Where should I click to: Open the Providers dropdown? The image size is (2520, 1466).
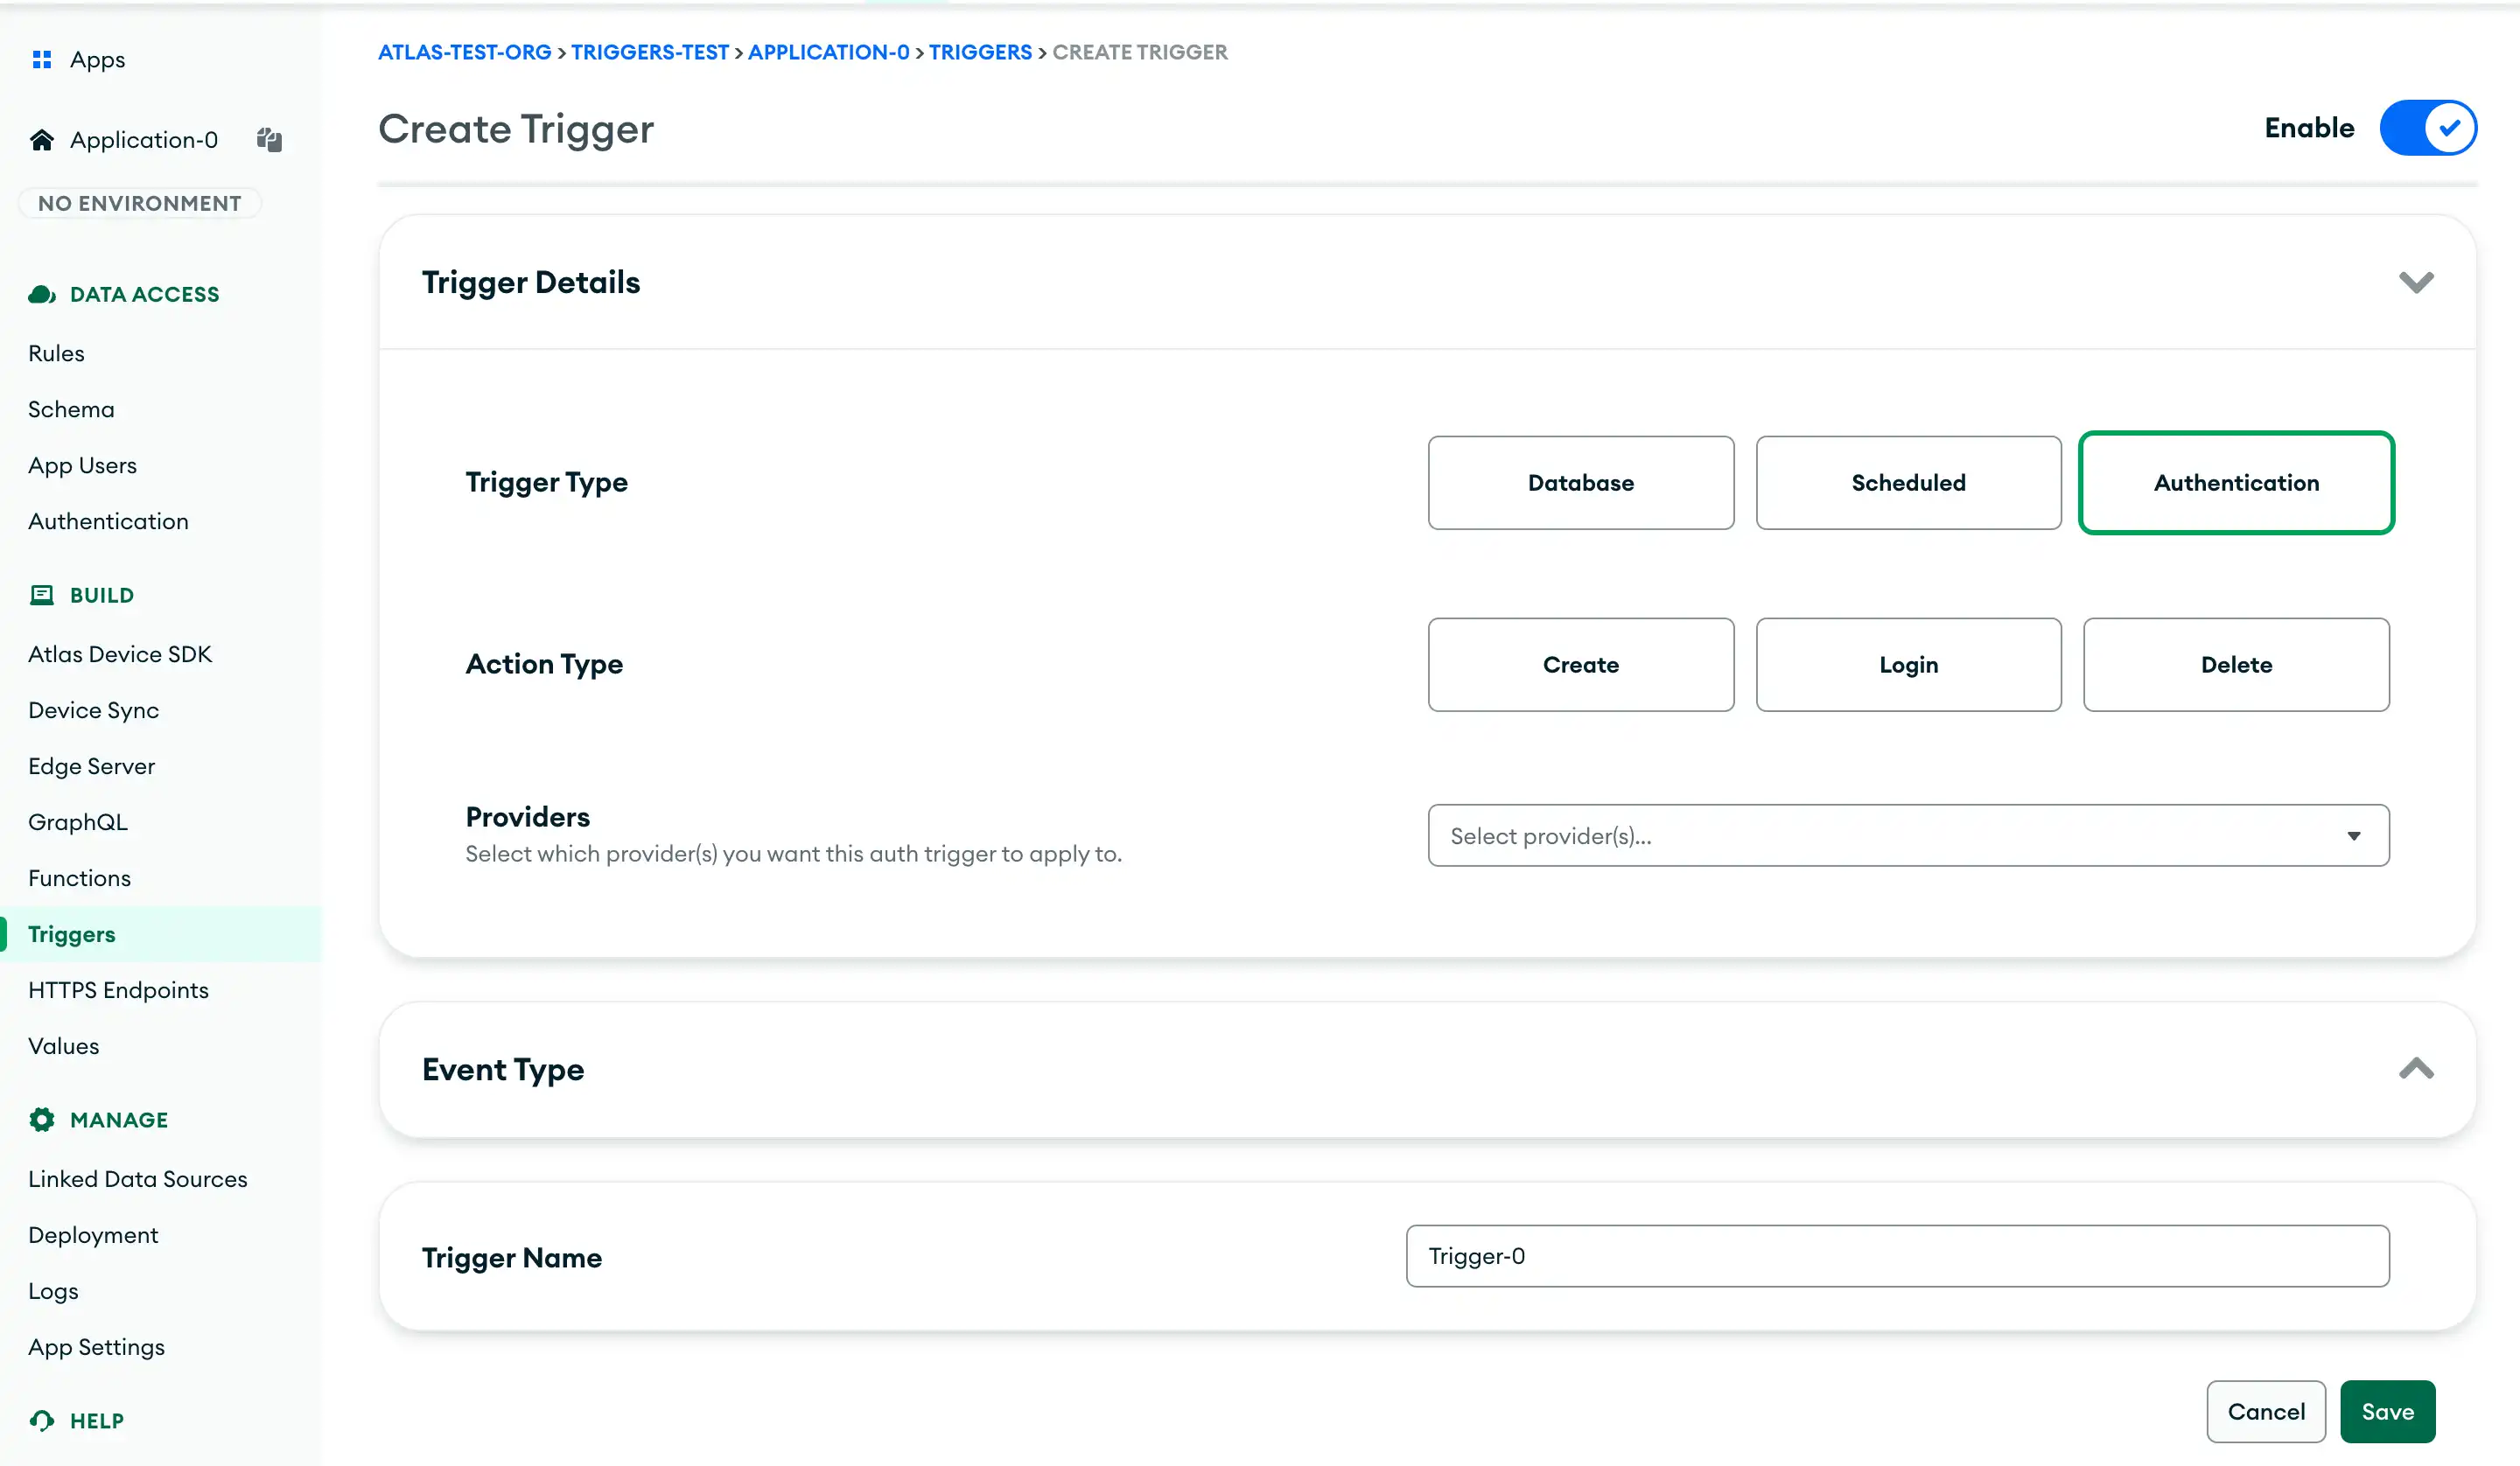coord(1907,834)
